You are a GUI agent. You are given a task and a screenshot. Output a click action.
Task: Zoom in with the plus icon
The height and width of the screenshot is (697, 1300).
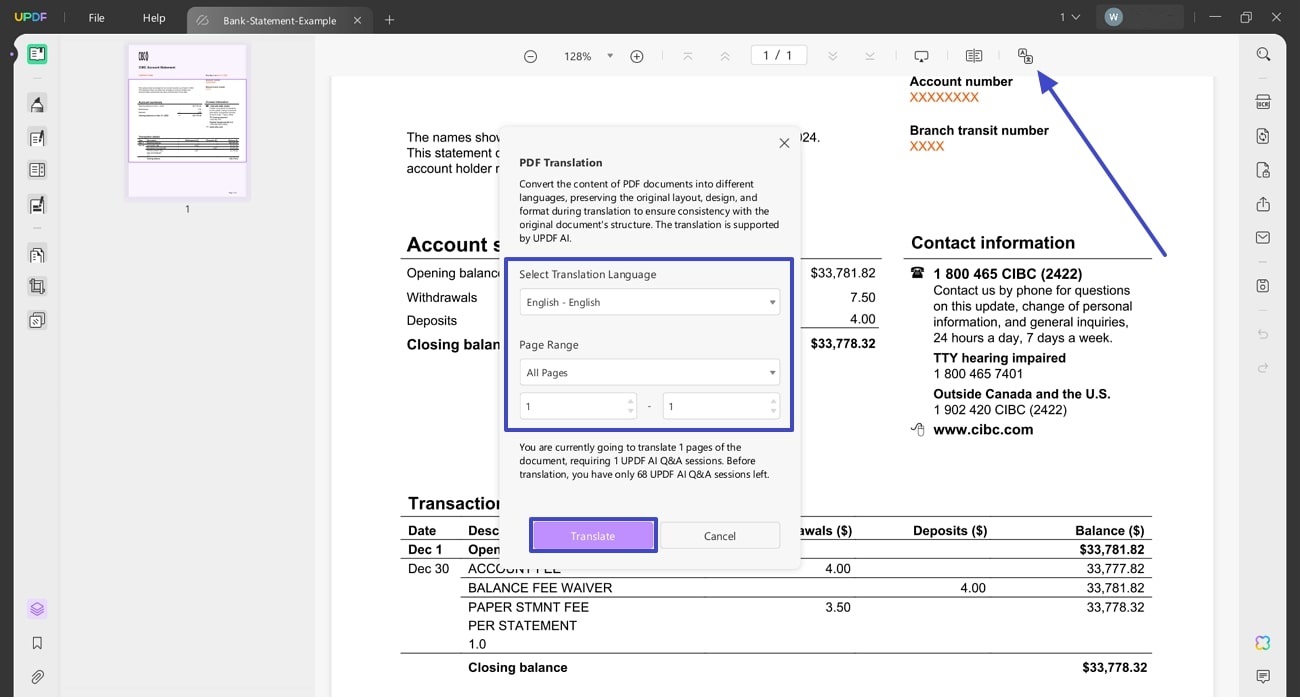click(637, 56)
